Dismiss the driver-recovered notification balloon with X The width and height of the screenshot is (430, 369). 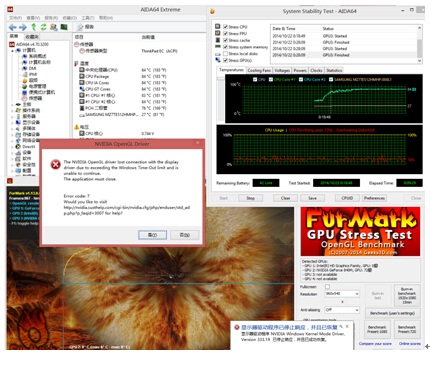pos(347,326)
